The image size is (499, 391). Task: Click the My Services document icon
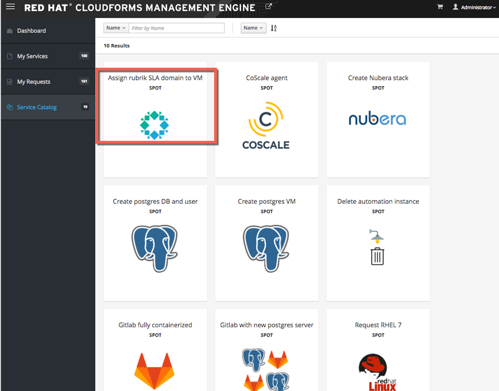(x=10, y=56)
